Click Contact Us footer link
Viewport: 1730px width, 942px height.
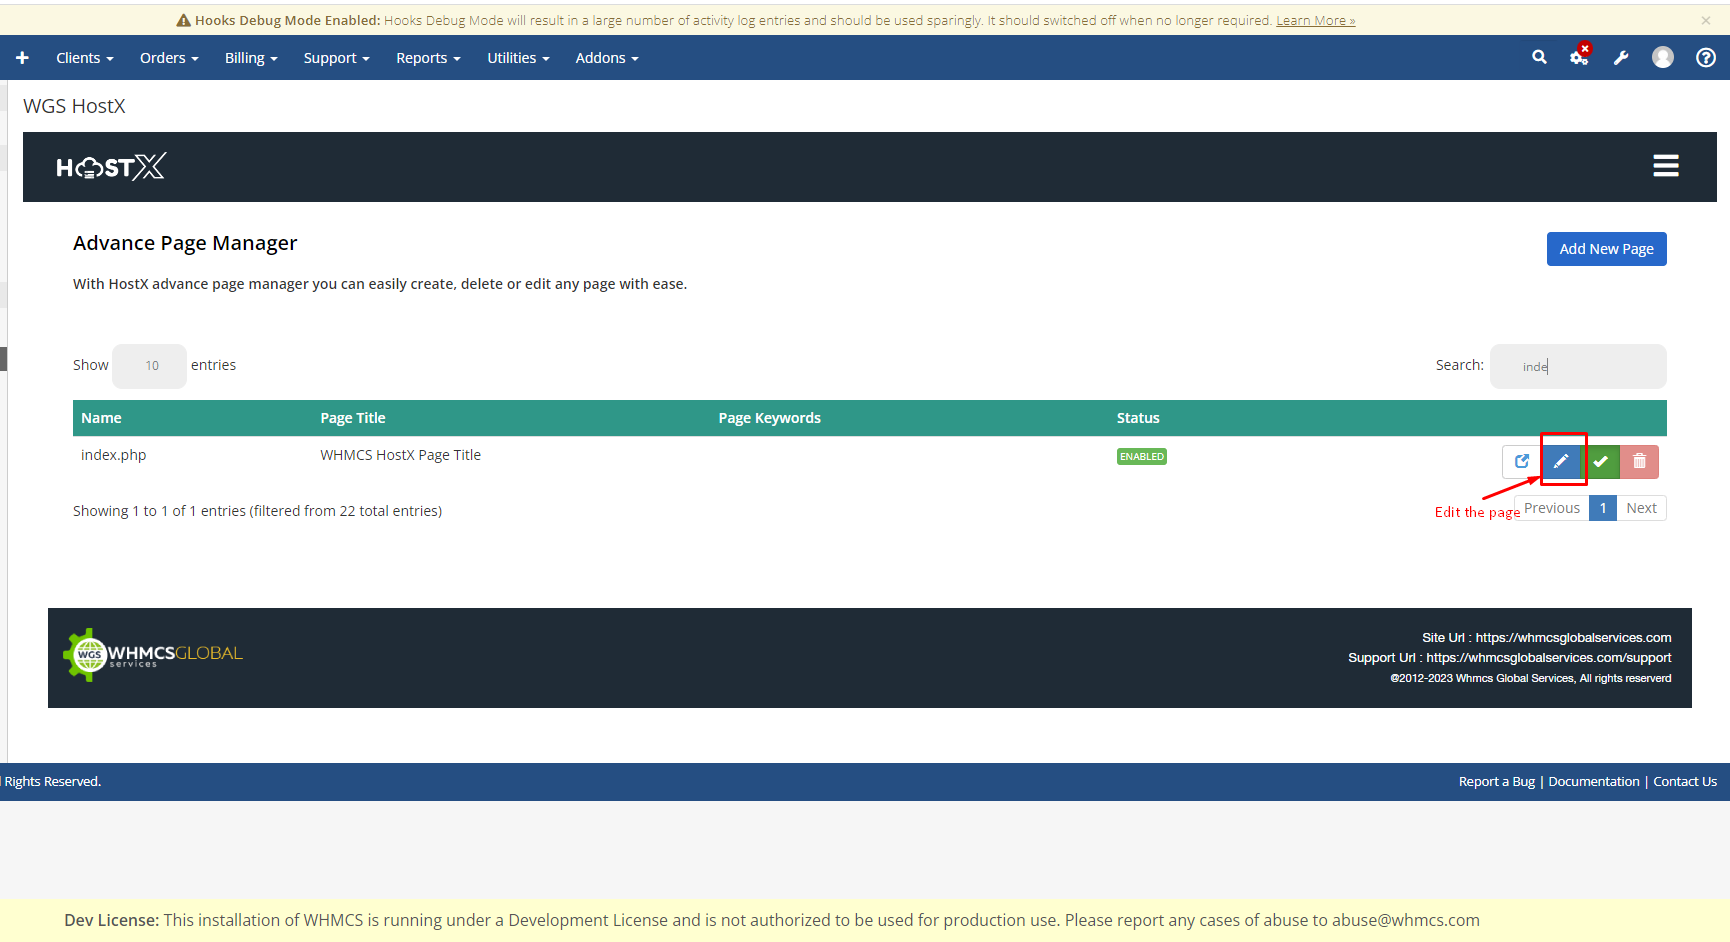[1685, 782]
